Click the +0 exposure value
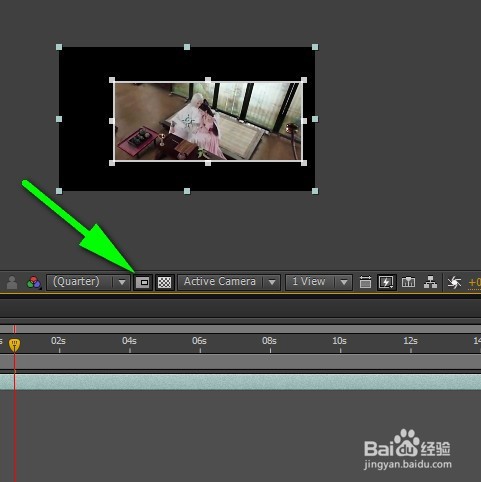The width and height of the screenshot is (481, 482). (474, 283)
